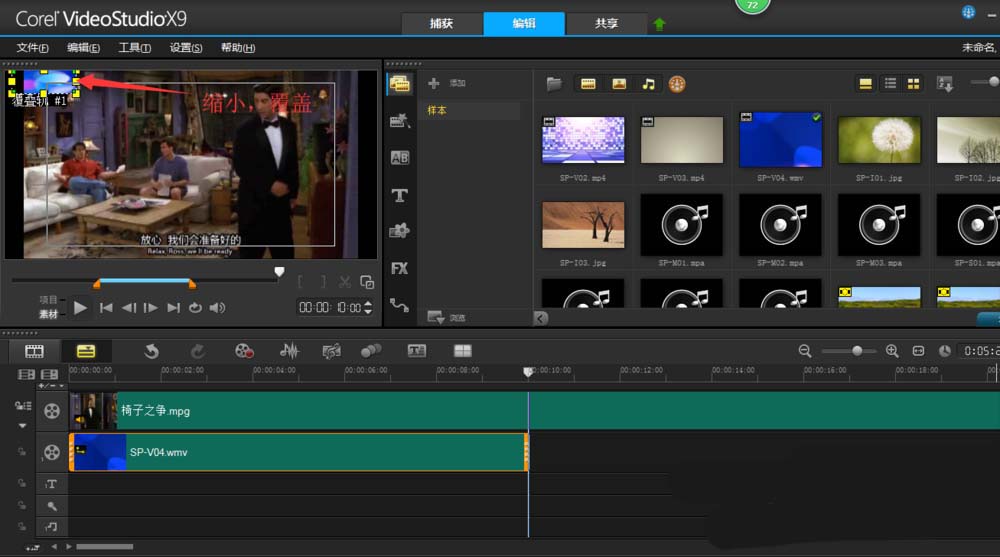Click the Record/Capture option icon in timeline toolbar

pyautogui.click(x=244, y=351)
